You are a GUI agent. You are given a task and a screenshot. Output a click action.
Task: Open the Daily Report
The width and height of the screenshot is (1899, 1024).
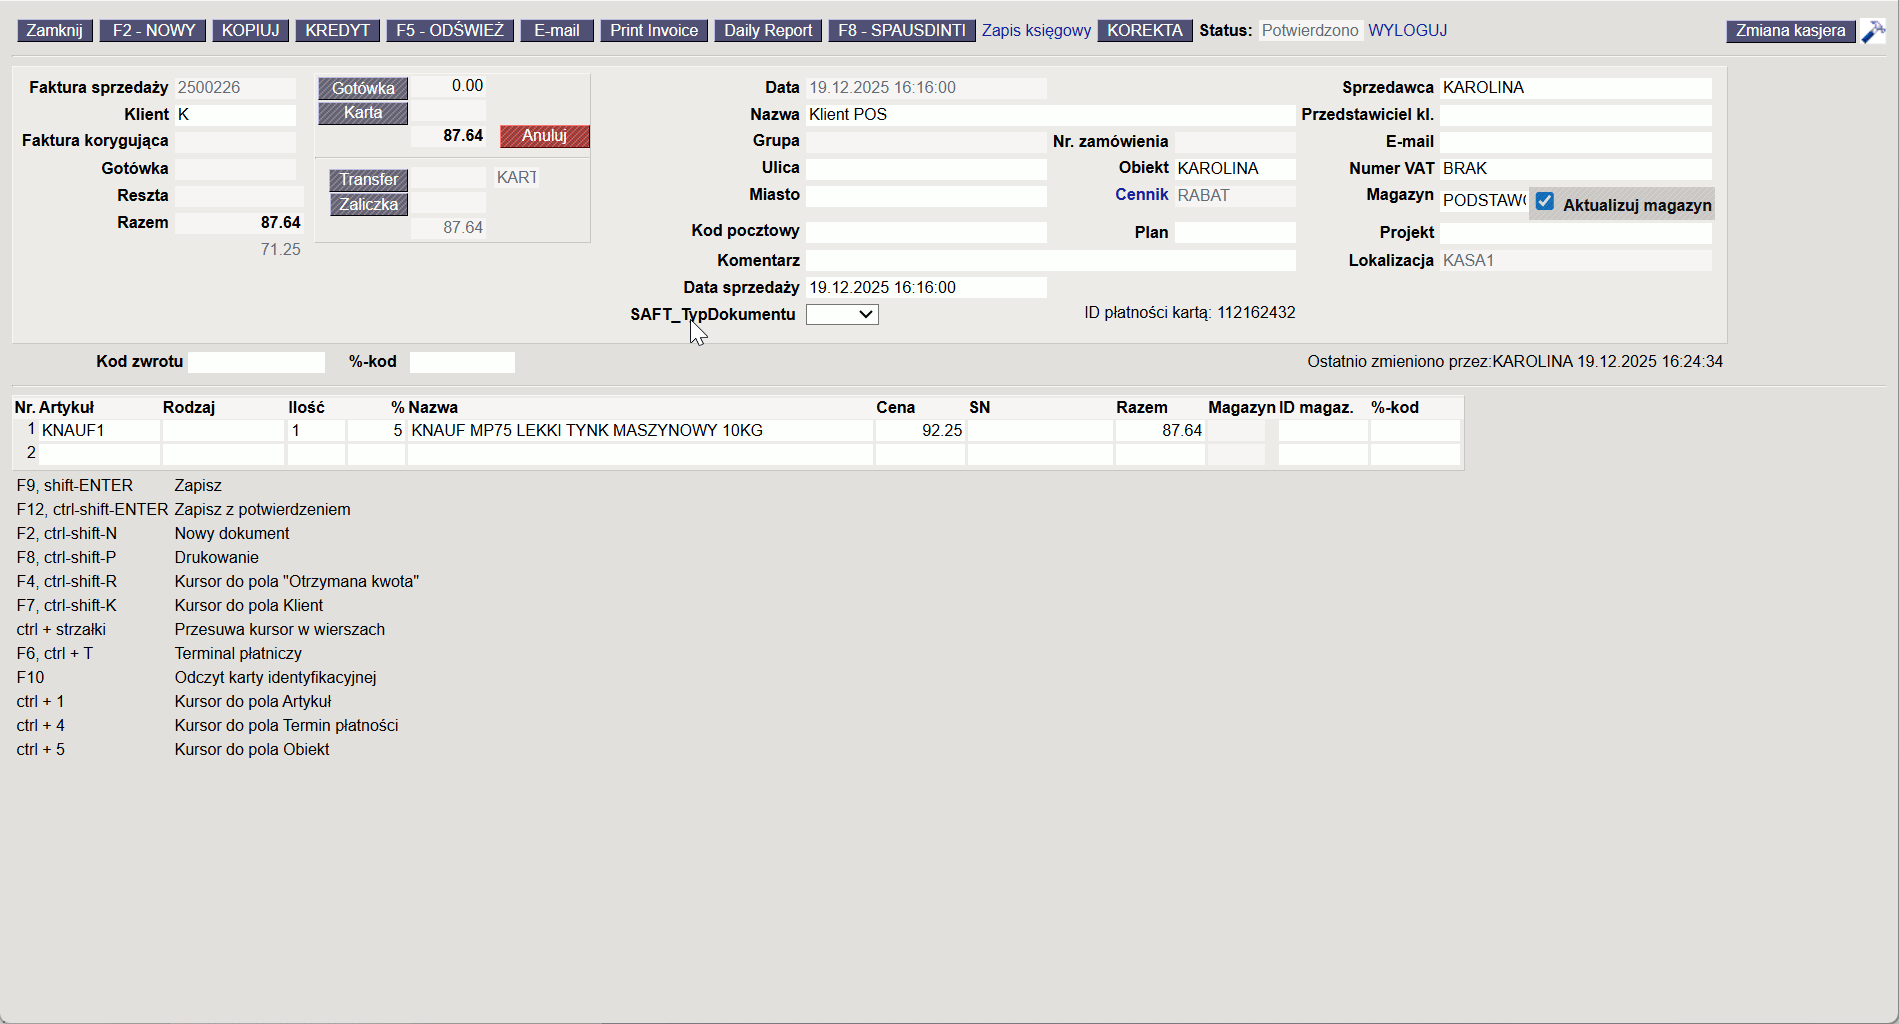click(x=767, y=31)
